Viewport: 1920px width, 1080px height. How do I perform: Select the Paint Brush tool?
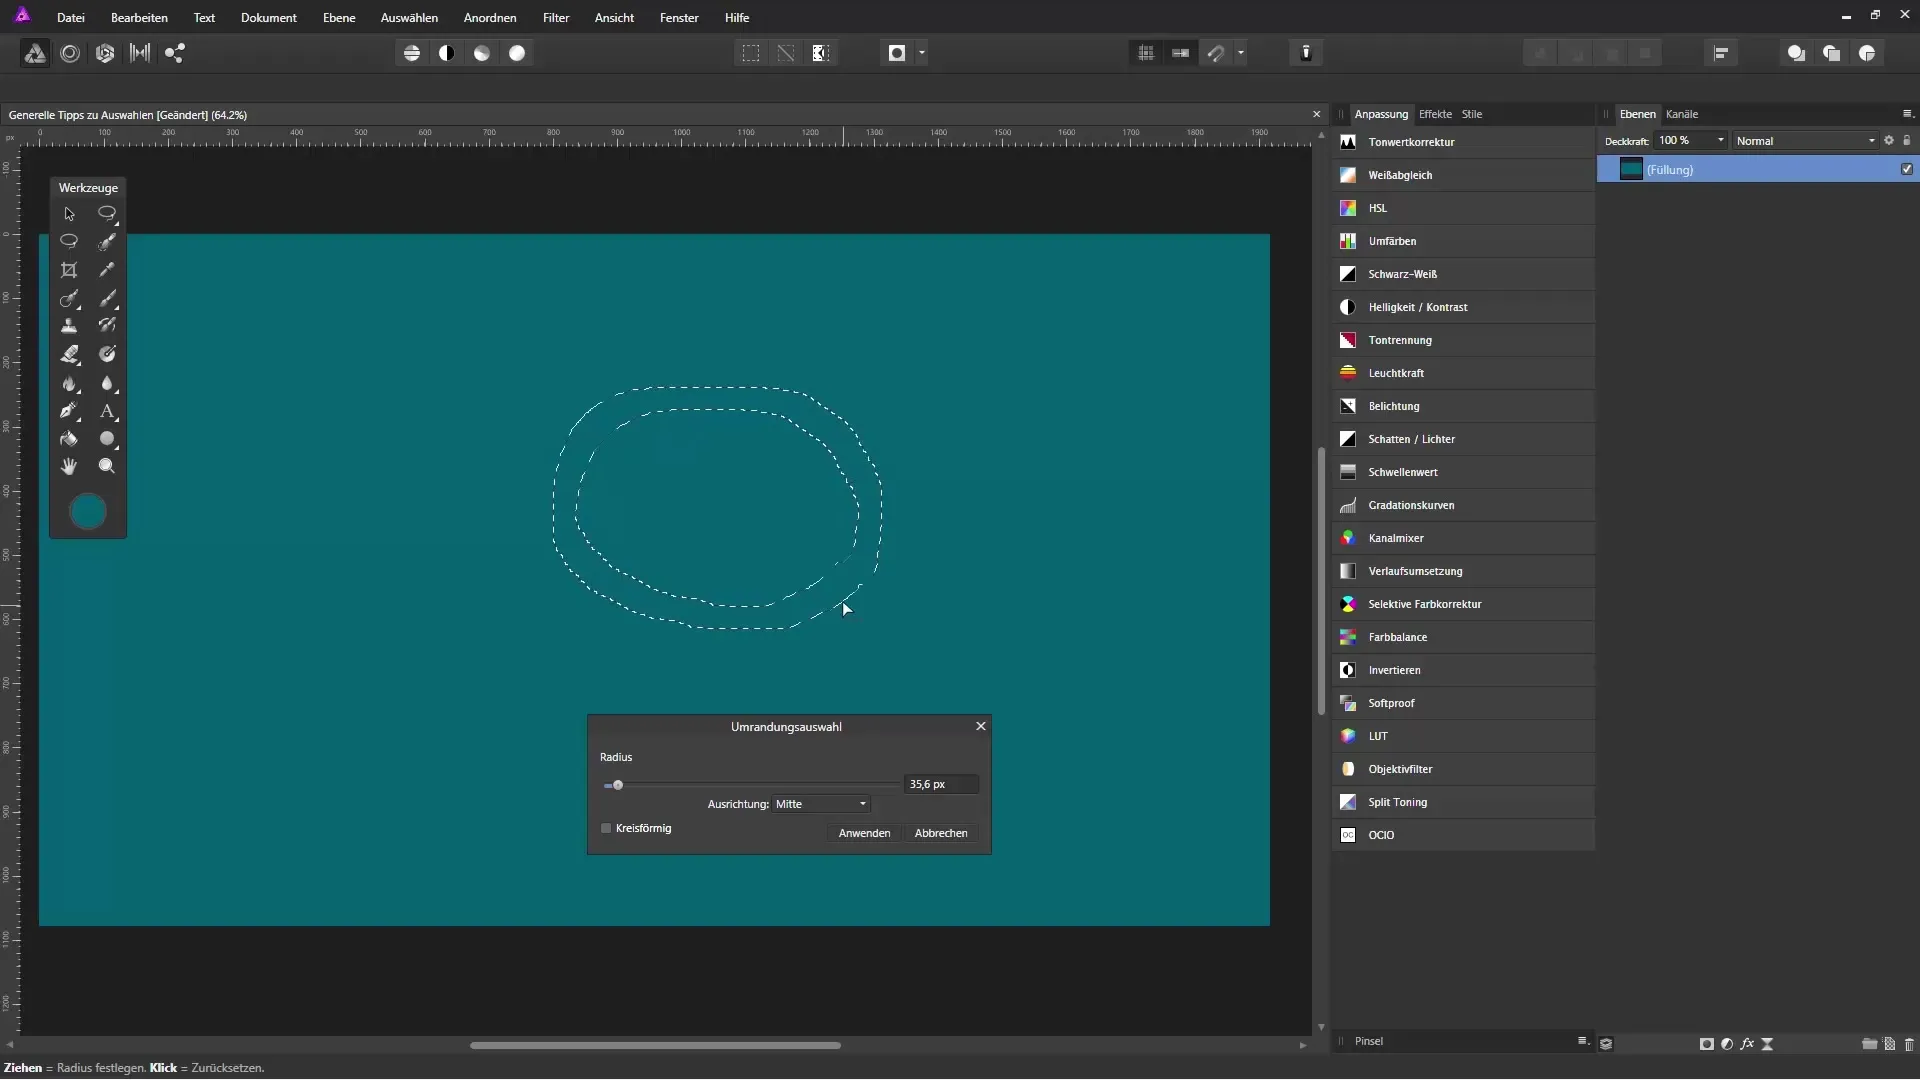(x=107, y=298)
